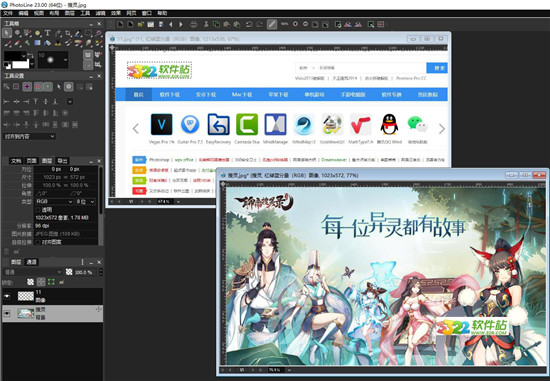The height and width of the screenshot is (381, 550).
Task: Enable the 透明 transparency checkbox
Action: click(x=38, y=209)
